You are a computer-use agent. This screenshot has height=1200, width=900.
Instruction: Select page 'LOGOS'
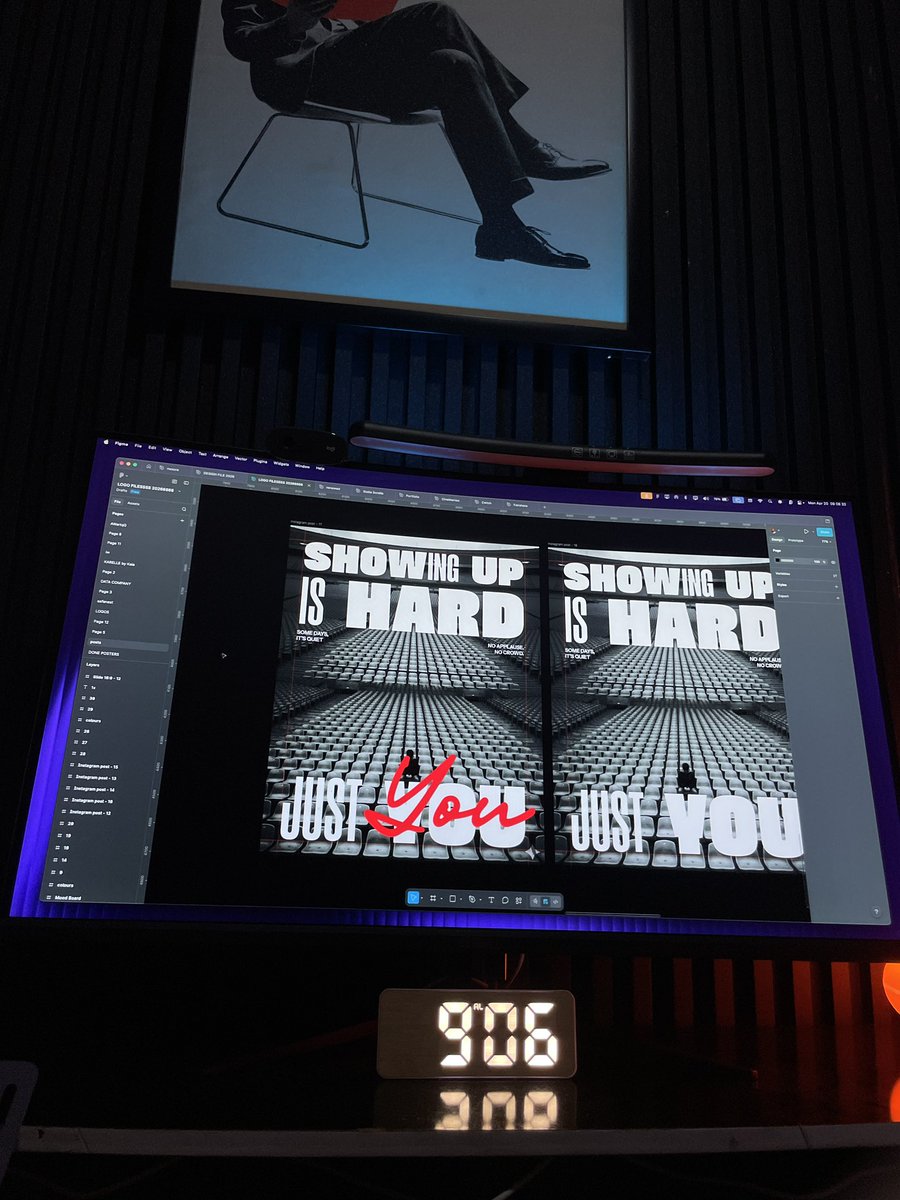[x=102, y=612]
